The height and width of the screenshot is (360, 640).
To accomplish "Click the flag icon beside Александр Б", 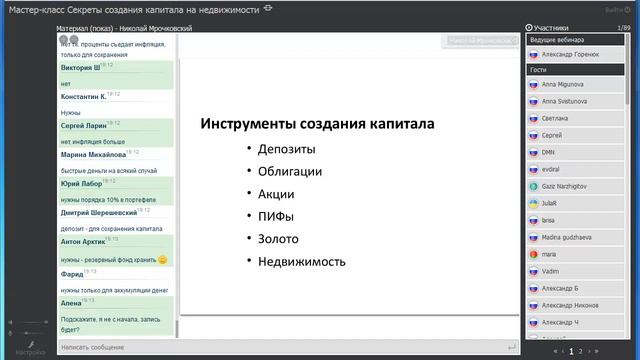I will [x=533, y=289].
